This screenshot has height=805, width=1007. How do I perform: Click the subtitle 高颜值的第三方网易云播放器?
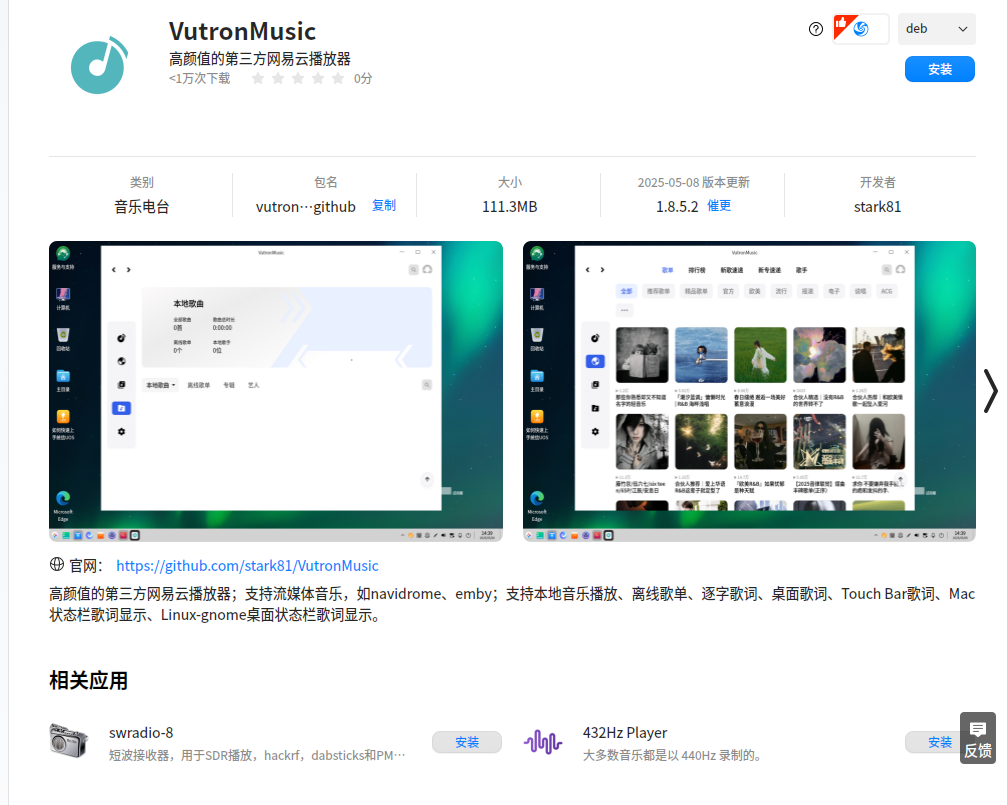pyautogui.click(x=260, y=59)
